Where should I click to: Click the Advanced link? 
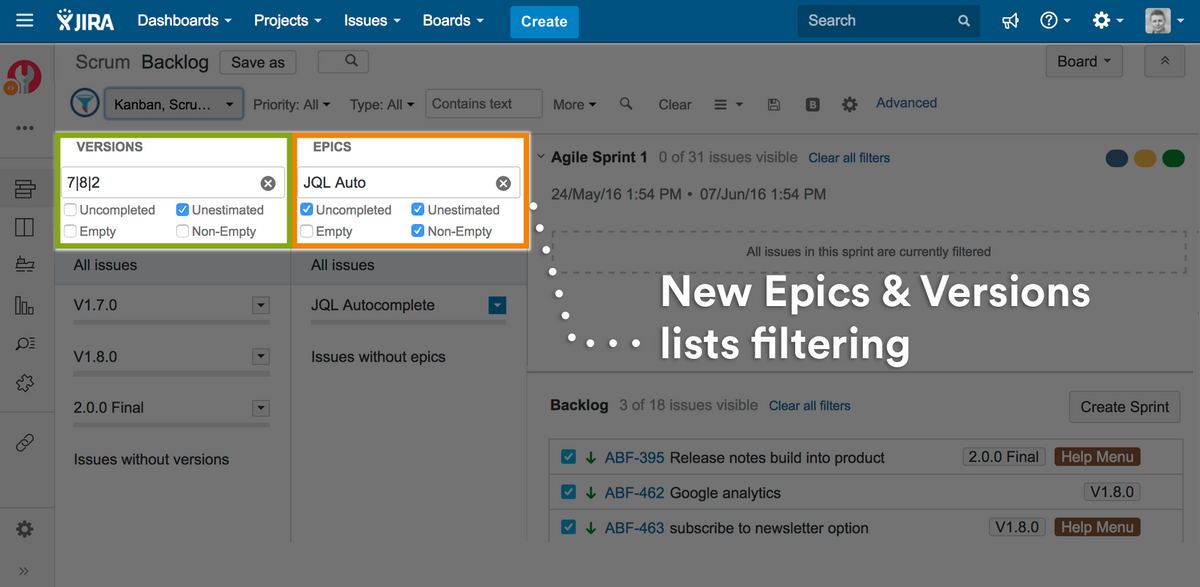[906, 103]
